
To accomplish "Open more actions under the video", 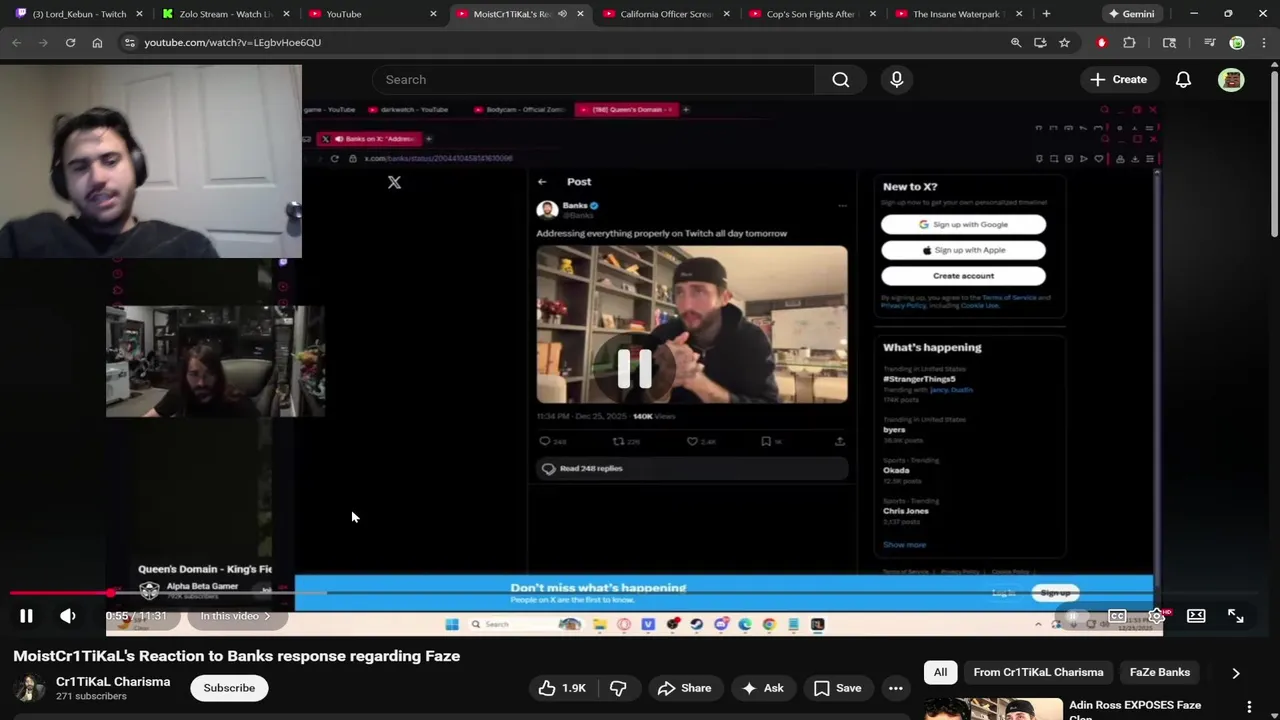I will point(896,688).
